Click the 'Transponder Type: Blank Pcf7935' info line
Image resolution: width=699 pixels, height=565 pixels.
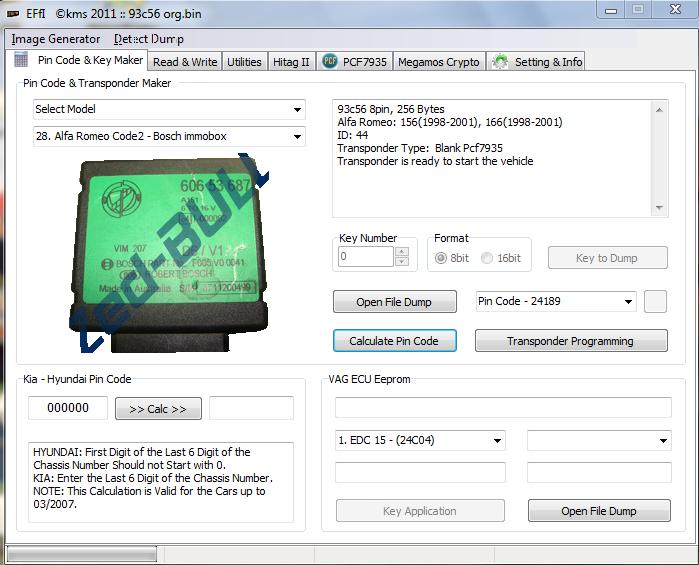tap(419, 148)
